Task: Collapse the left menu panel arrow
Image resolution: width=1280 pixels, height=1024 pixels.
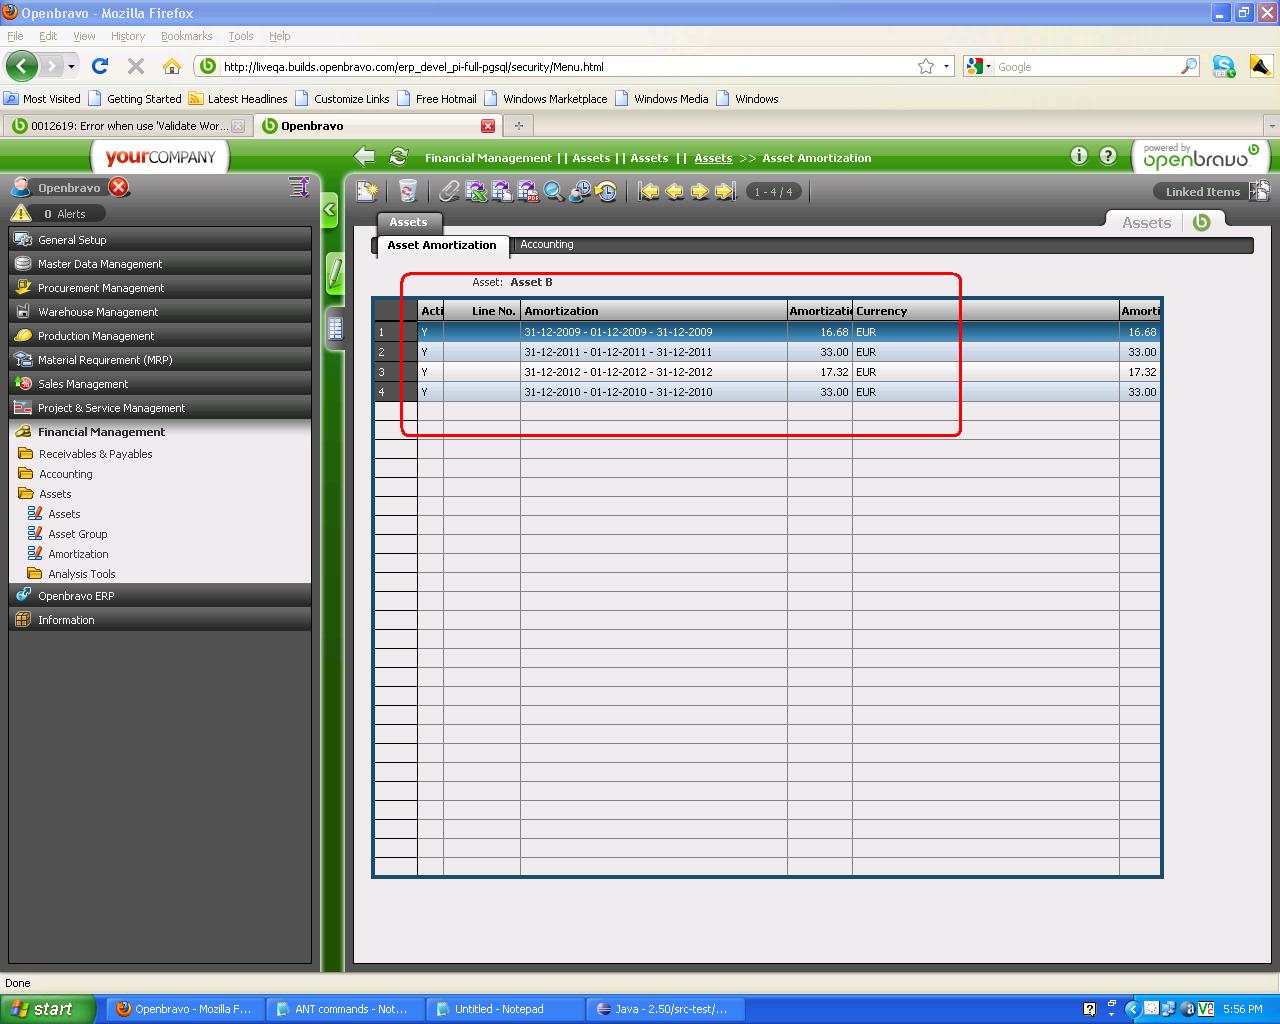Action: click(x=330, y=210)
